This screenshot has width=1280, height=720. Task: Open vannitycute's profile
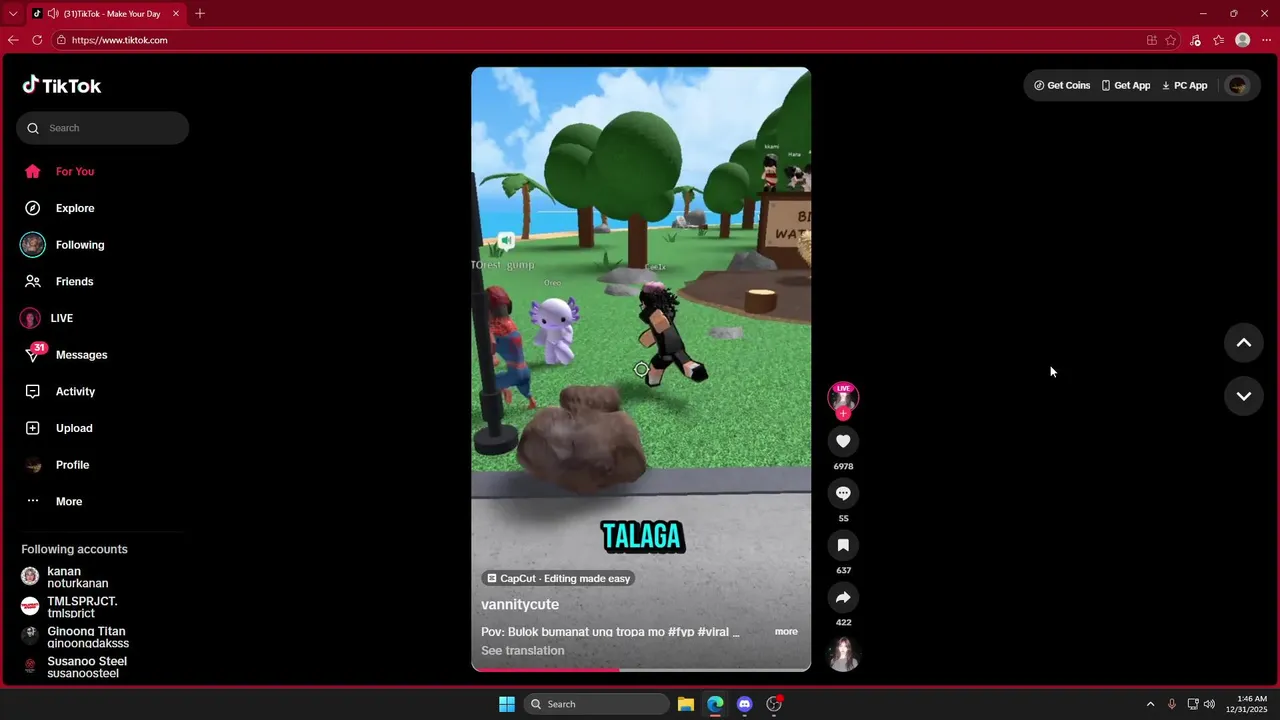520,604
